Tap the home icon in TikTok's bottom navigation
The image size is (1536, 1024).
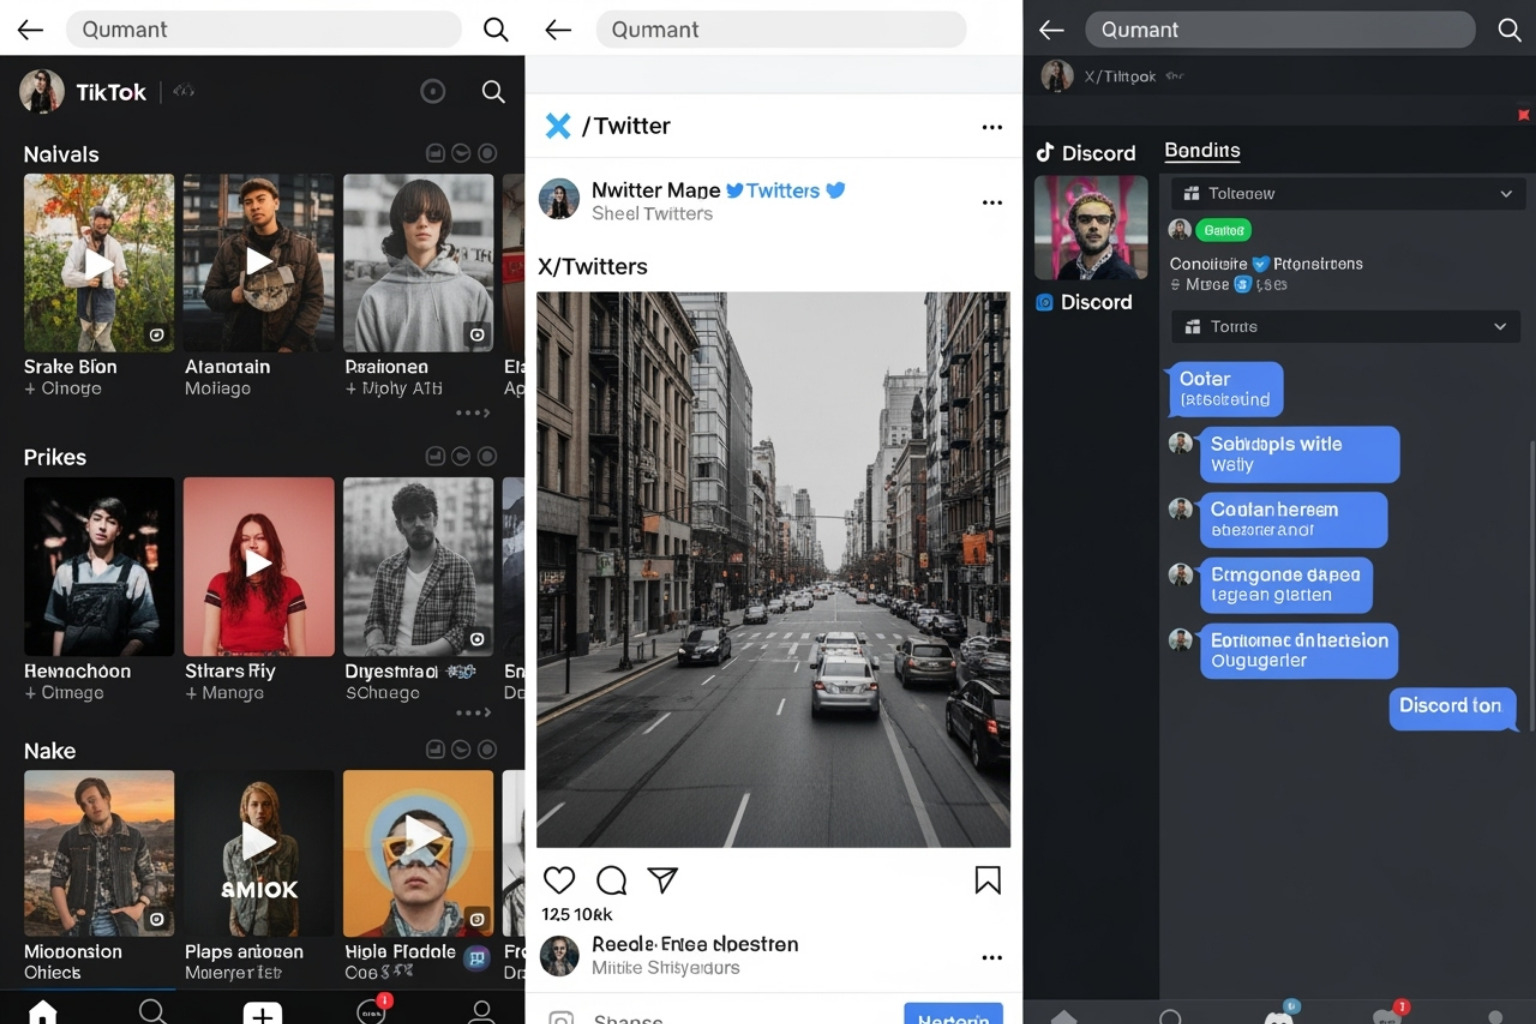(x=43, y=1012)
